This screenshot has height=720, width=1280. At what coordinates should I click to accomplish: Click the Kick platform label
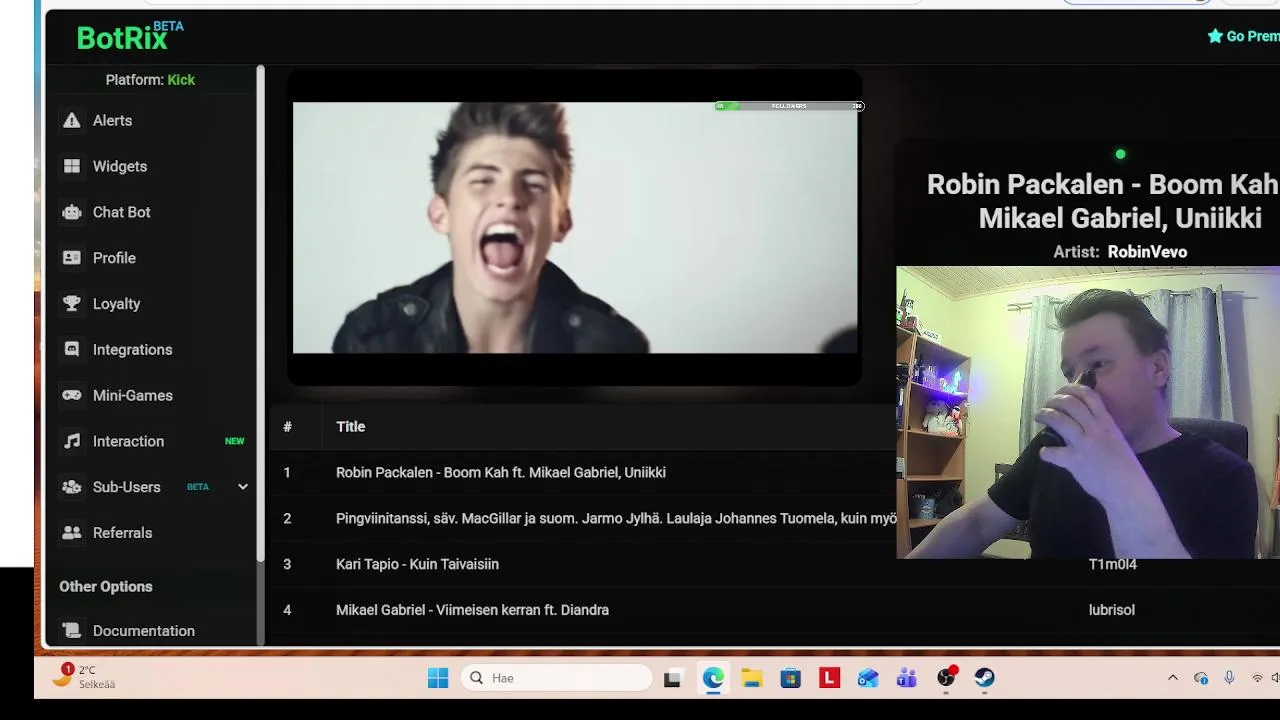pyautogui.click(x=181, y=80)
